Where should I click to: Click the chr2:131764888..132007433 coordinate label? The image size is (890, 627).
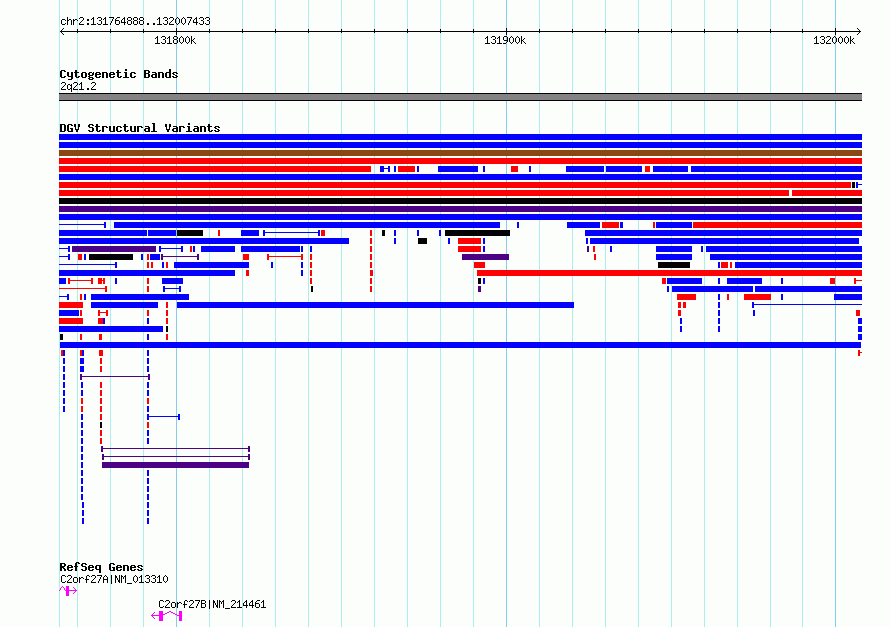(135, 21)
